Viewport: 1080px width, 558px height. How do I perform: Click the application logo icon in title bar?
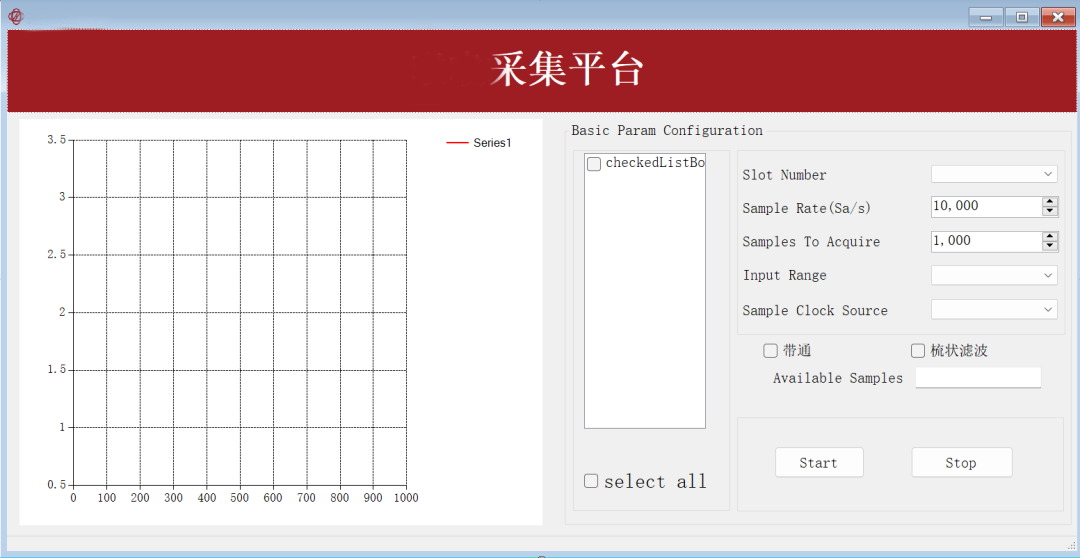(16, 17)
